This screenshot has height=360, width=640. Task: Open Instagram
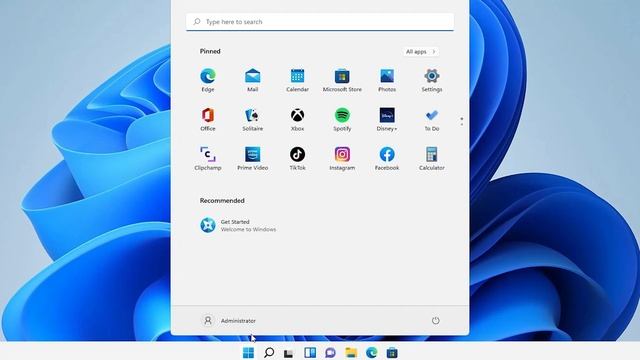342,158
